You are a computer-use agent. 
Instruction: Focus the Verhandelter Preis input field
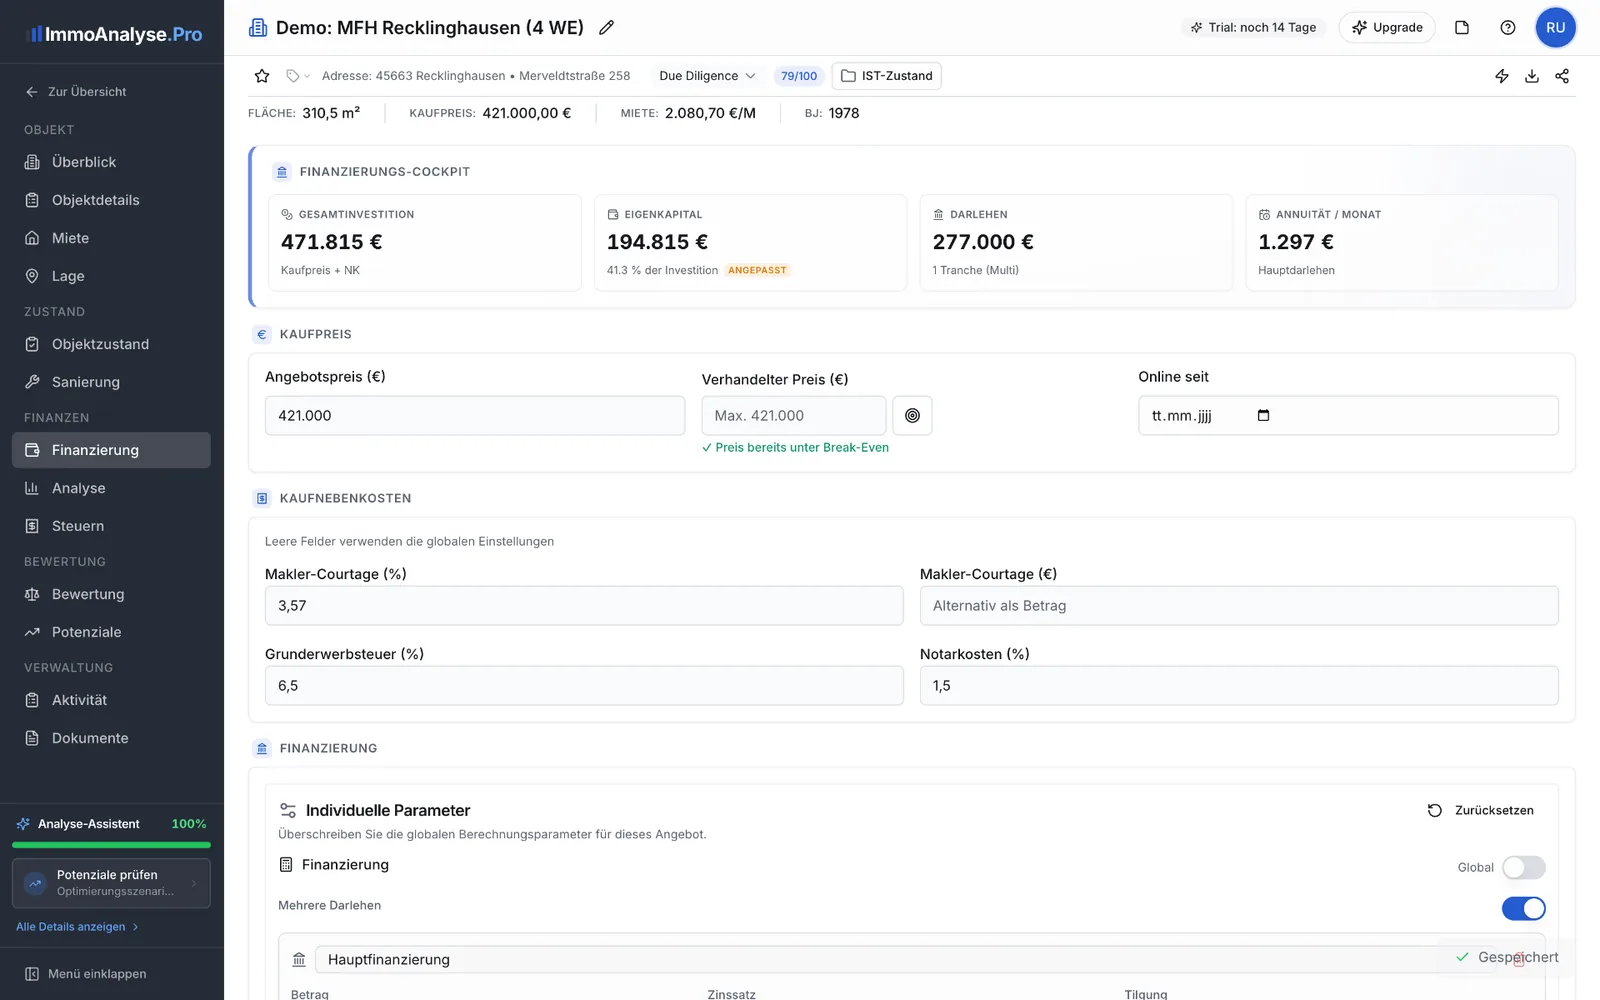(794, 416)
